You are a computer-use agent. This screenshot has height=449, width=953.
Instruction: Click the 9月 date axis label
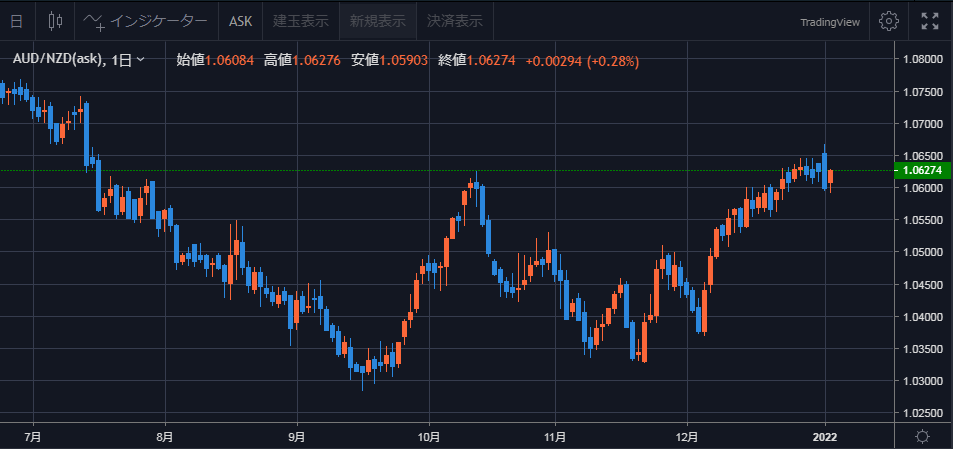pos(297,436)
